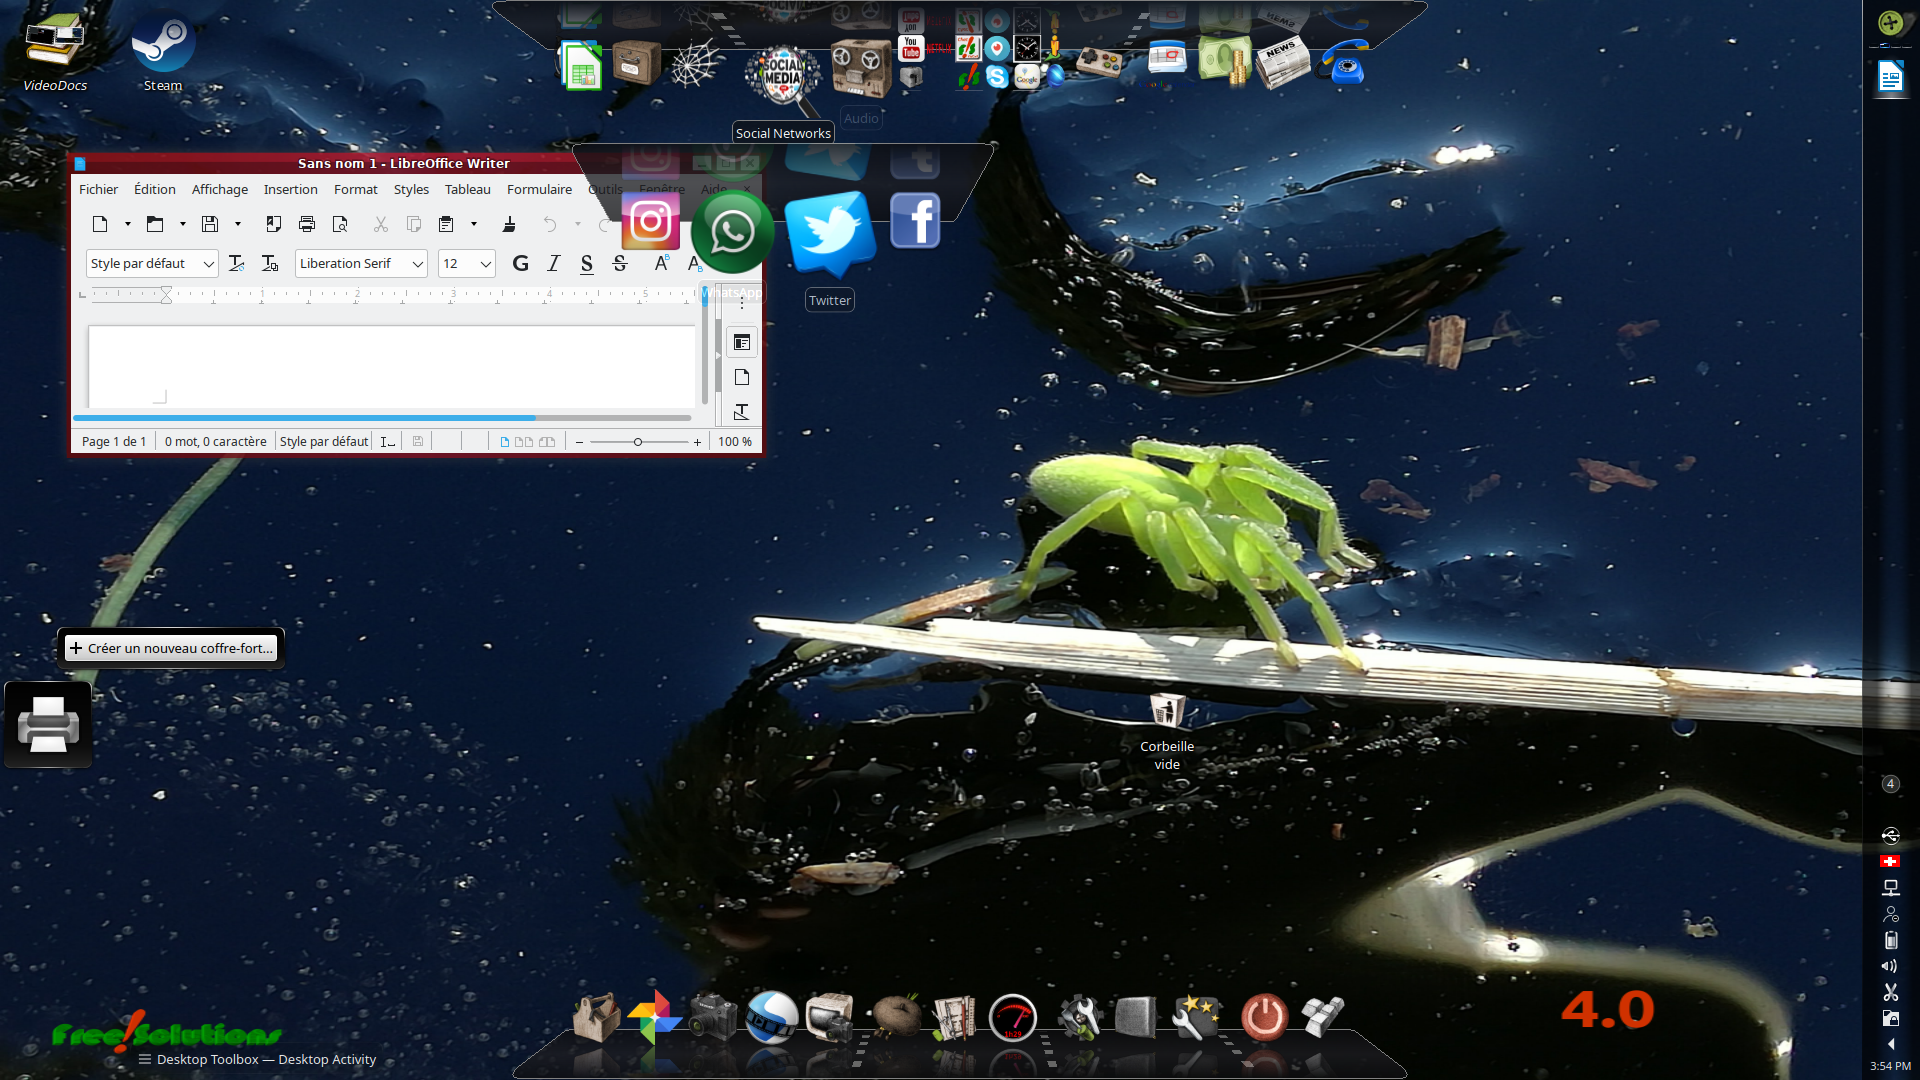Click the zoom slider in status bar
The image size is (1920, 1080).
tap(638, 442)
